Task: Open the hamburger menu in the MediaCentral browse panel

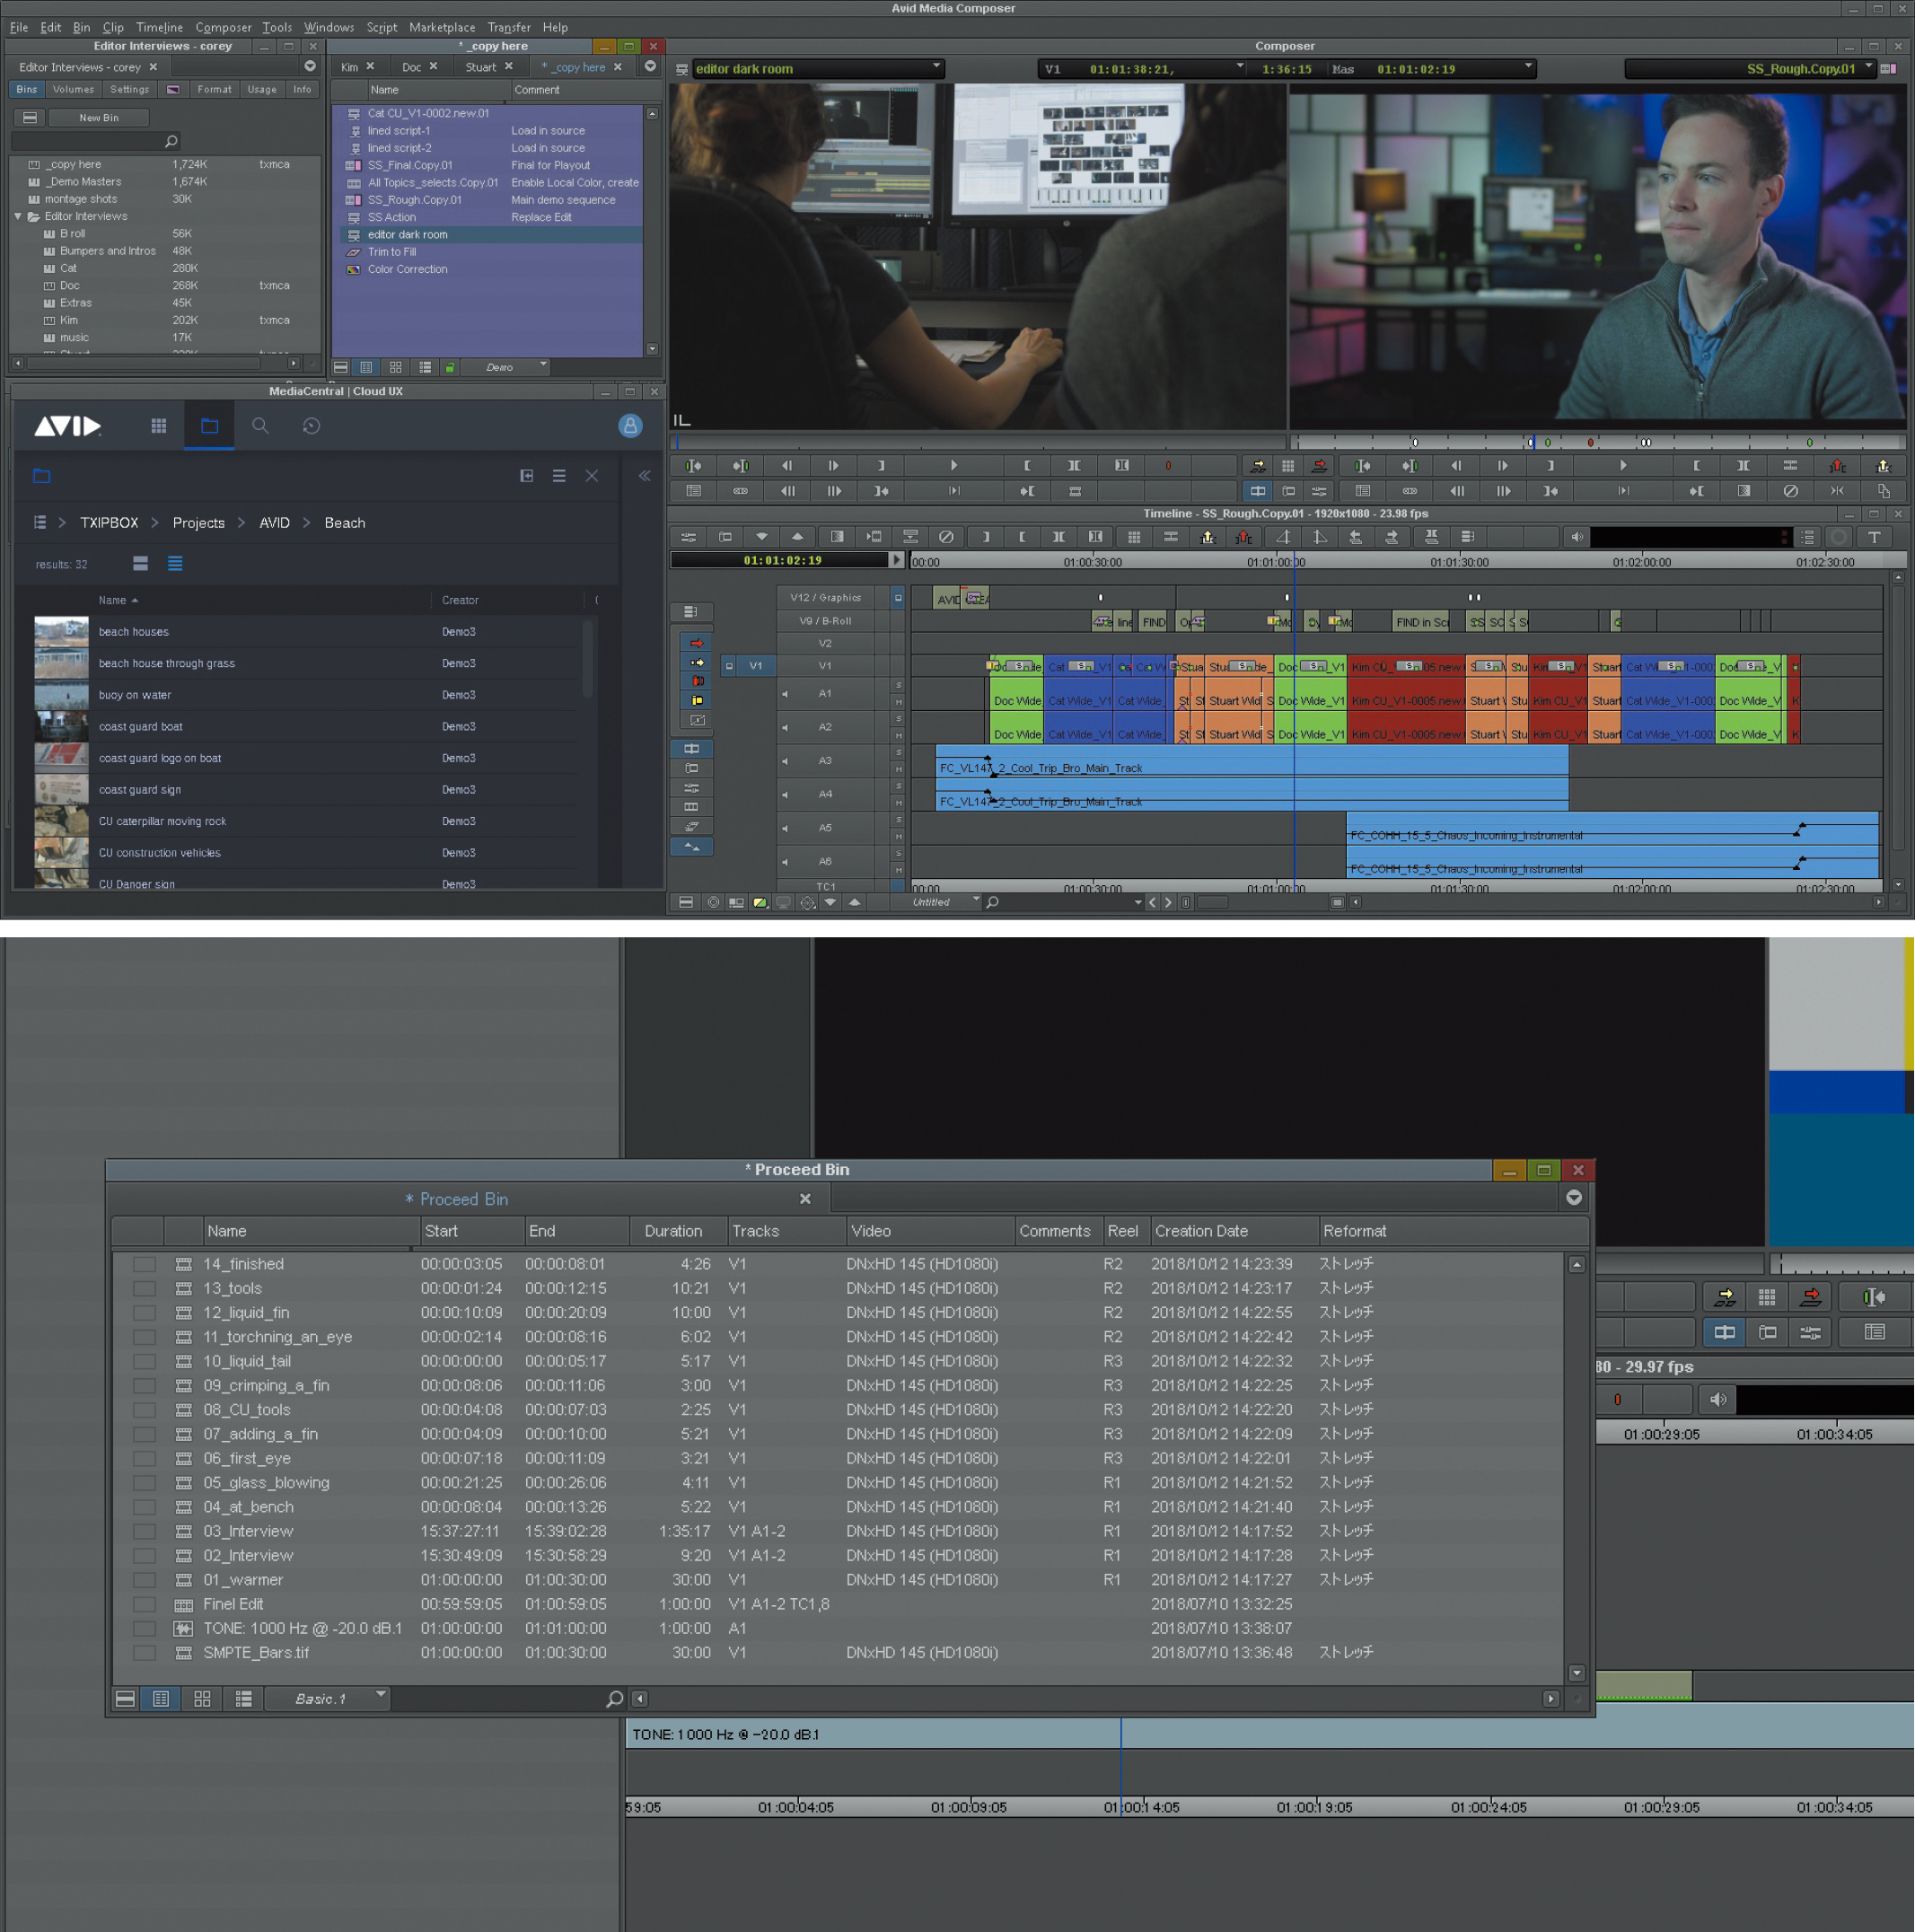Action: [559, 476]
